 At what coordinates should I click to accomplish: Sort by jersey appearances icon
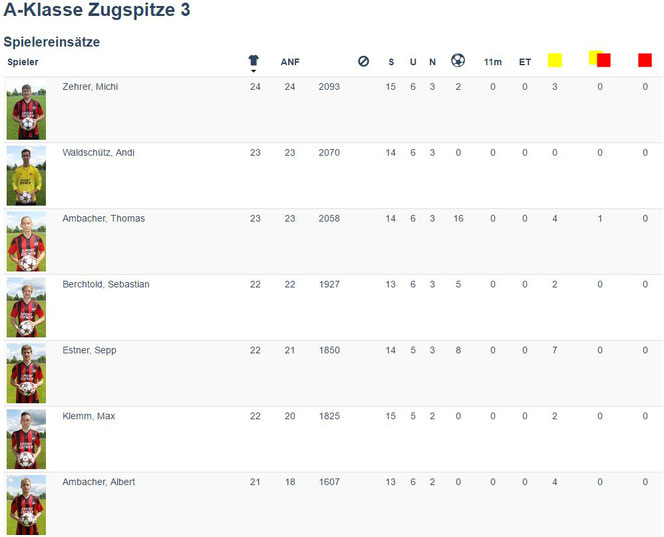click(254, 61)
